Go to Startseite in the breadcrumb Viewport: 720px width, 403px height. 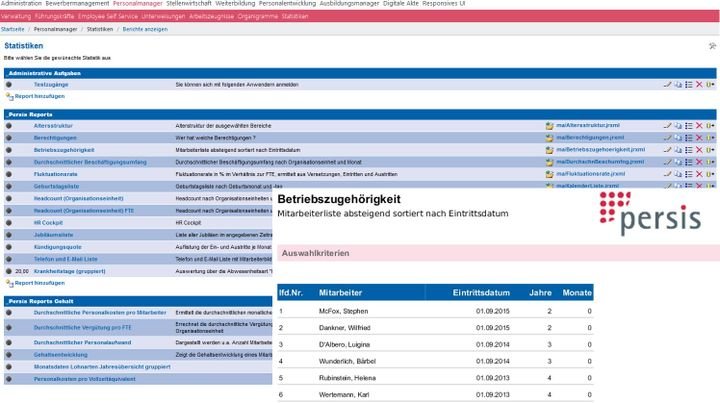12,29
